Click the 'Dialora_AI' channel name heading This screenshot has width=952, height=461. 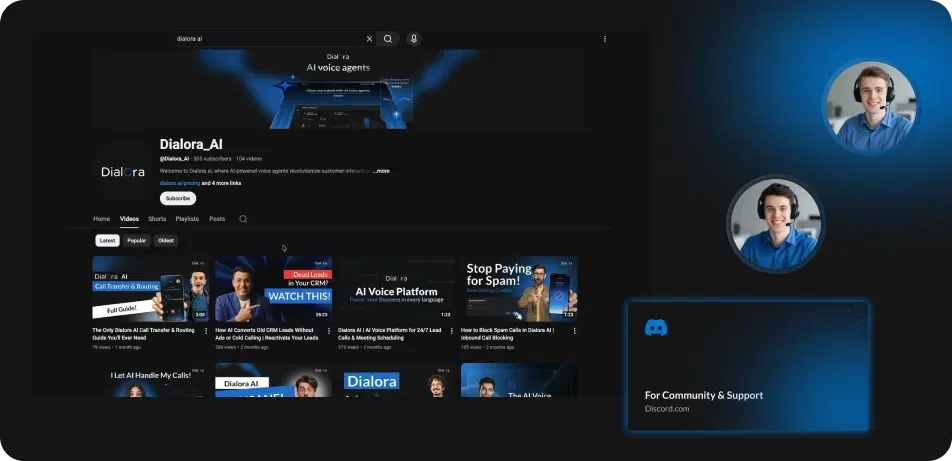191,145
